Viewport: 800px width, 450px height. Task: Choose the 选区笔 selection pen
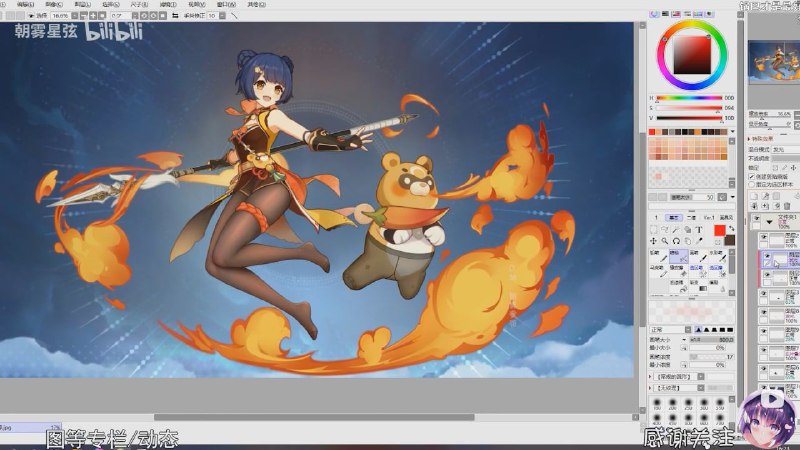pos(698,271)
